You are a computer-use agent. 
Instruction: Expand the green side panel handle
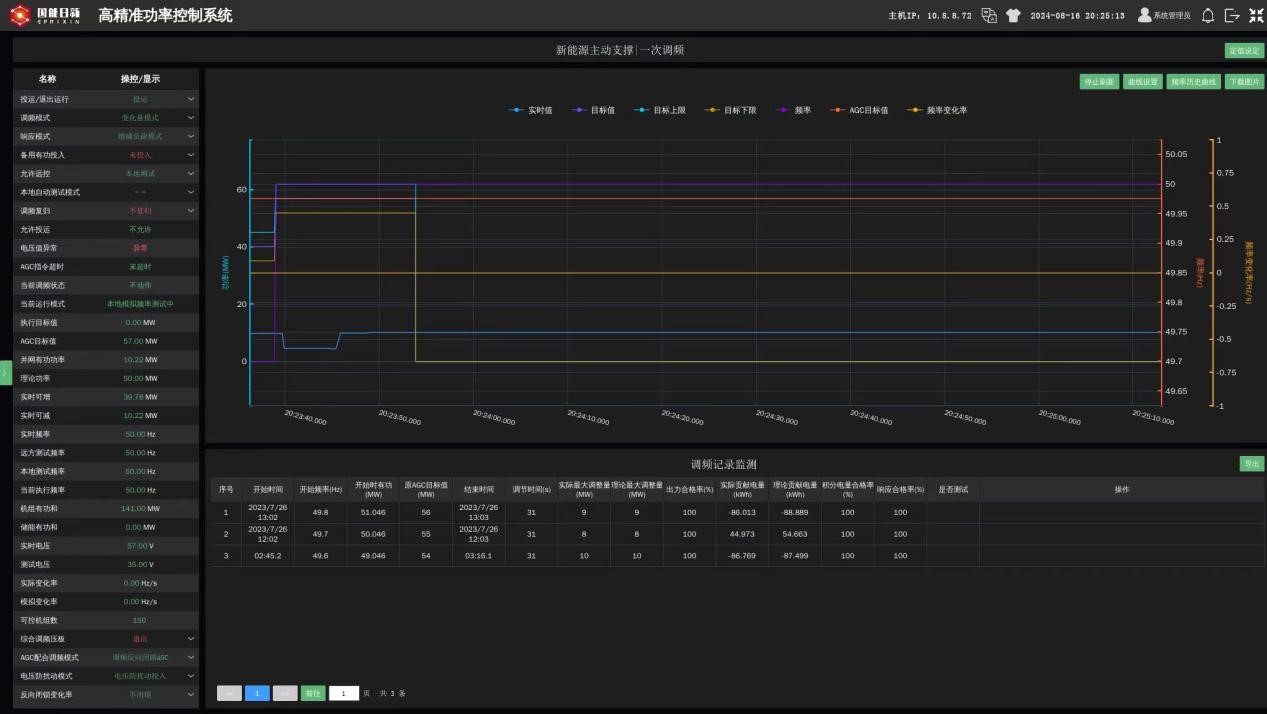tap(5, 372)
